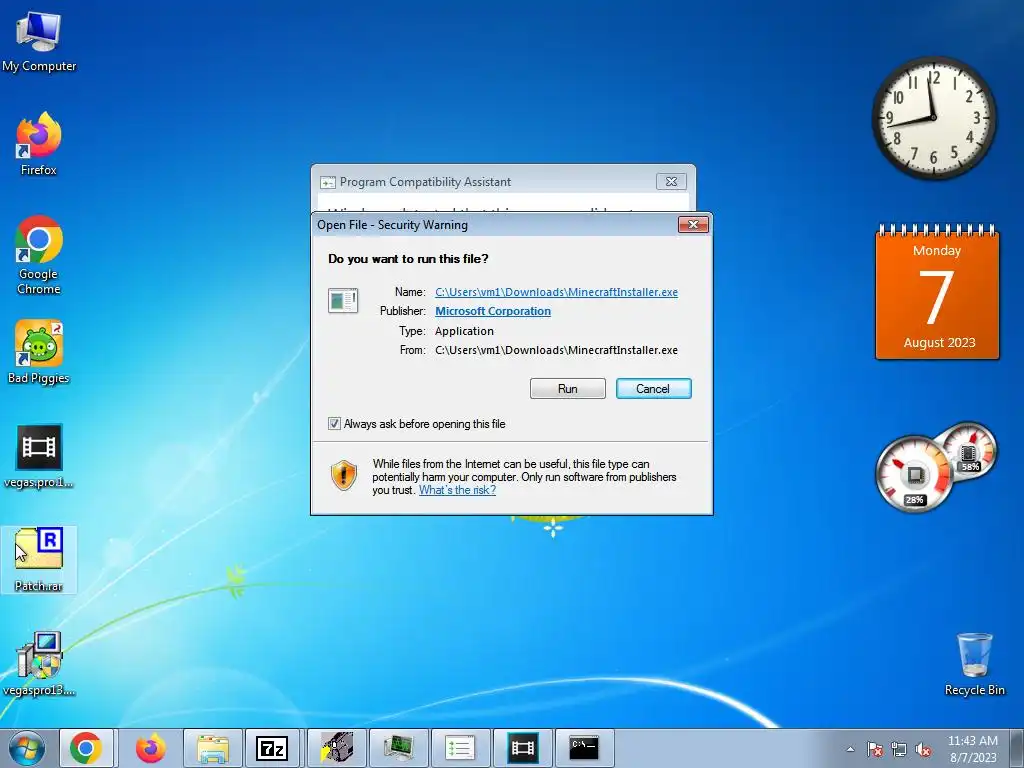Select the vegaspro13 installer desktop icon
The image size is (1024, 768).
39,664
